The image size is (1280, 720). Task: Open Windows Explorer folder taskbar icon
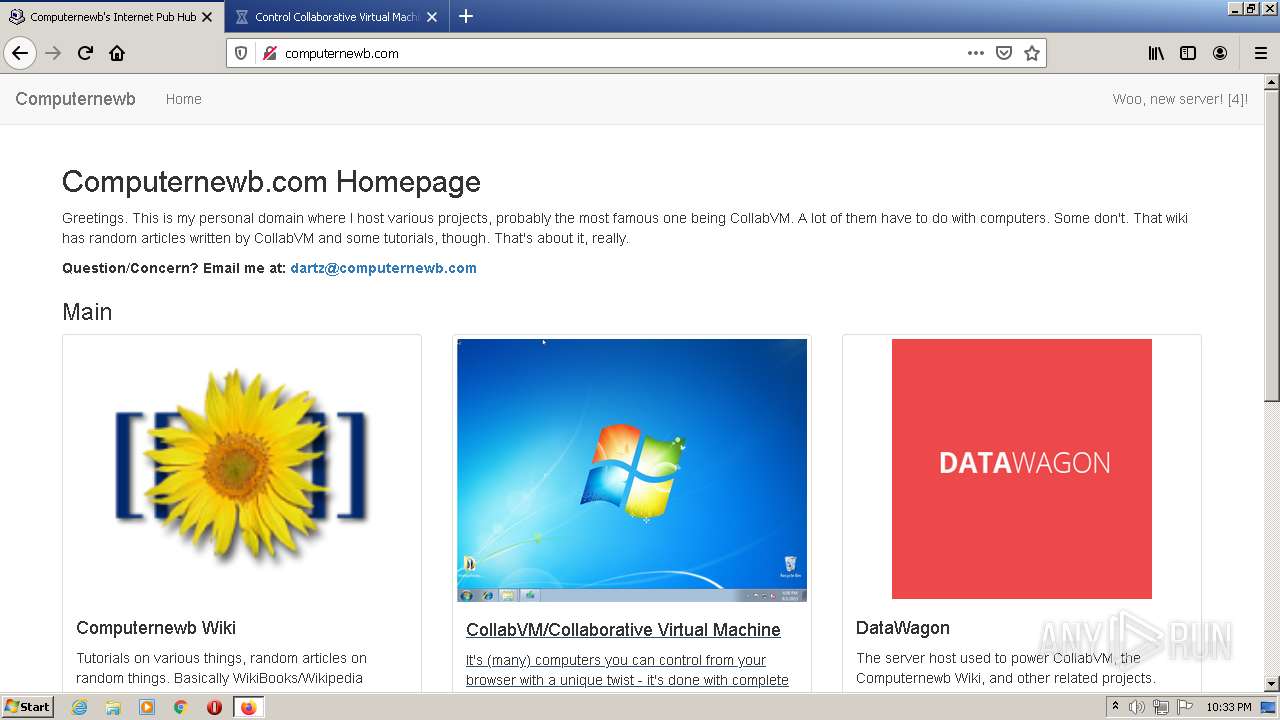113,707
